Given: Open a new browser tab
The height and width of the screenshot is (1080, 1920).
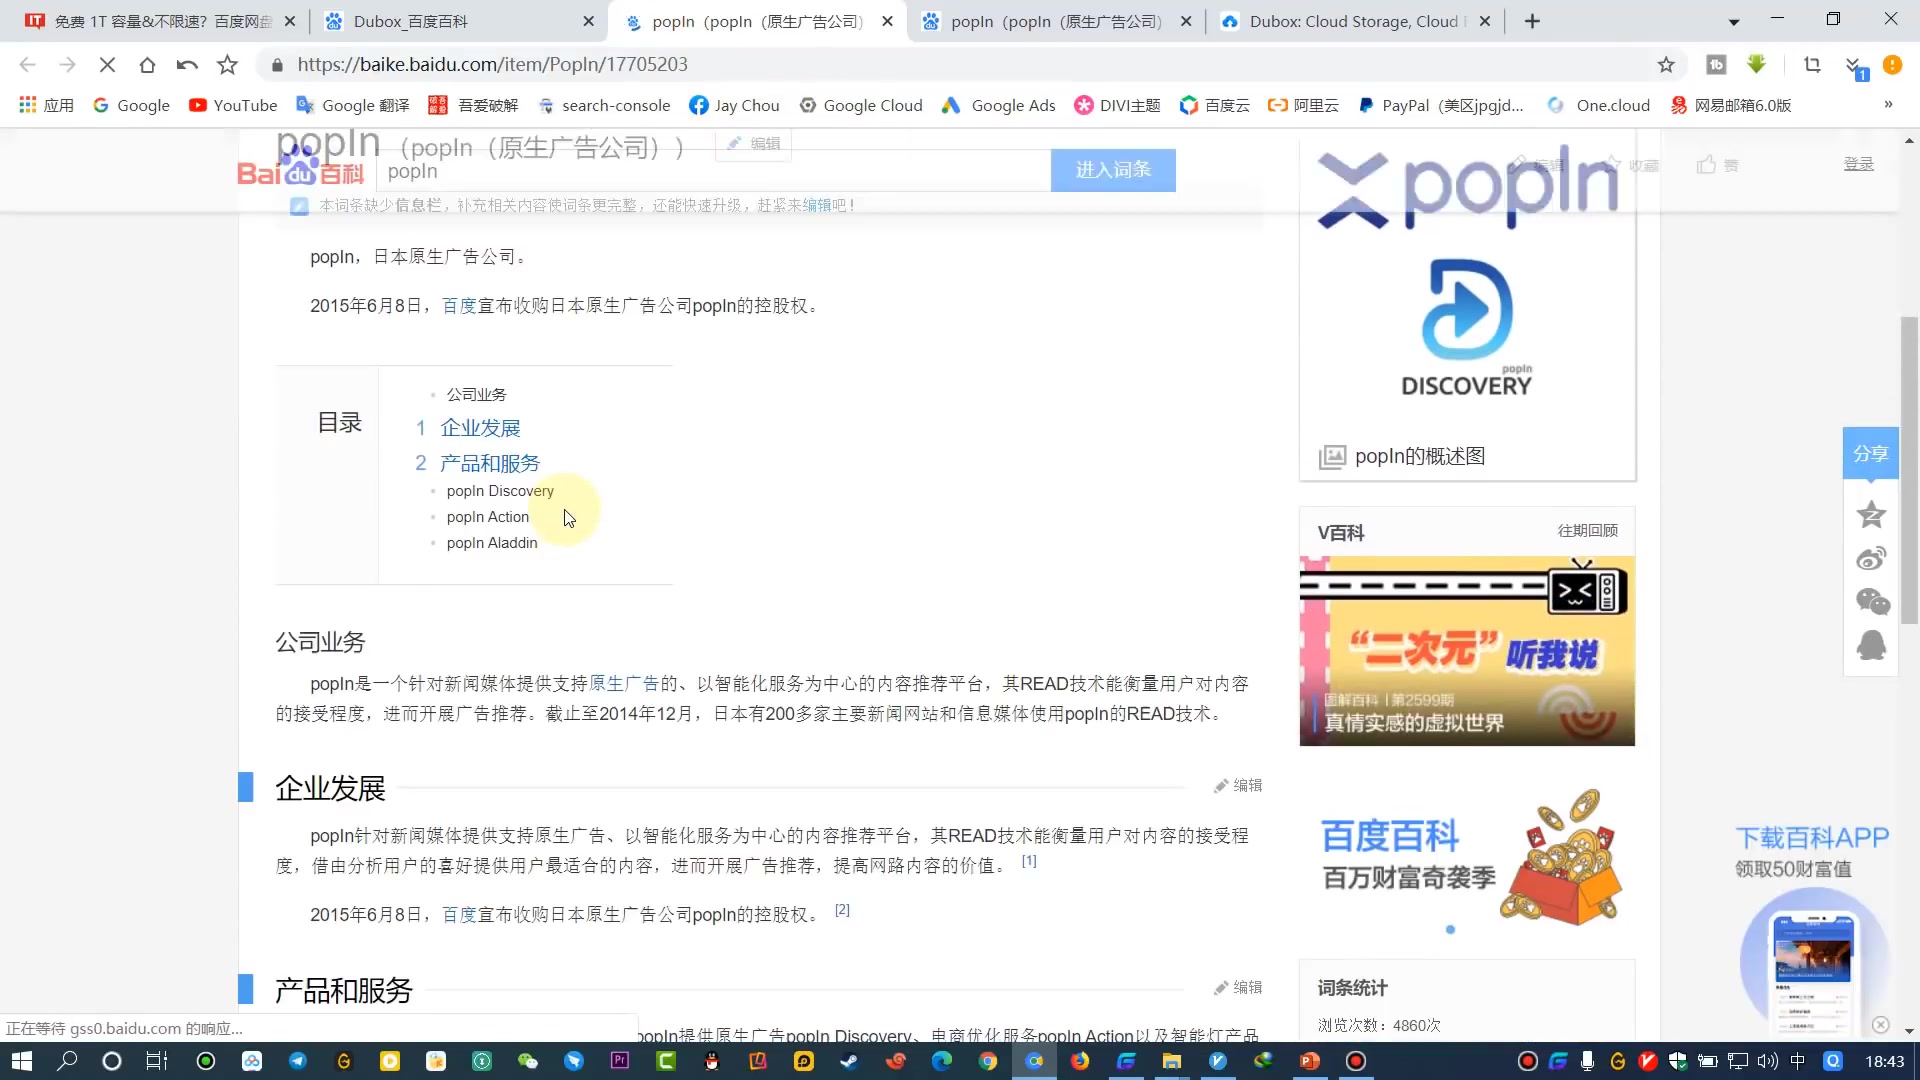Looking at the screenshot, I should [x=1532, y=21].
